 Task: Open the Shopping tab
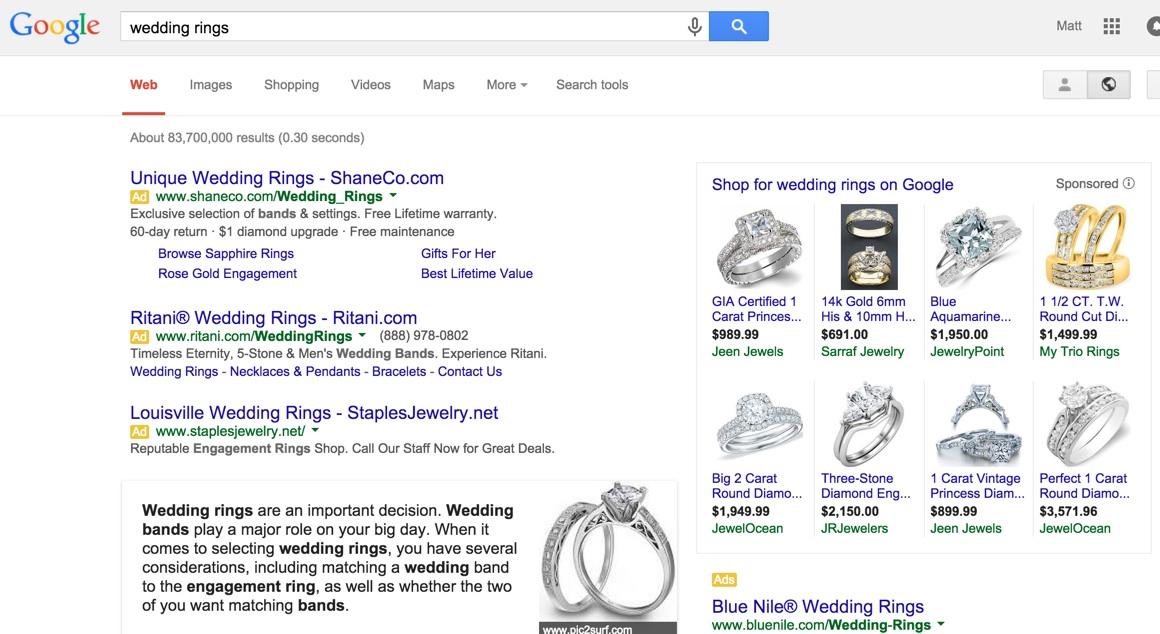coord(291,84)
